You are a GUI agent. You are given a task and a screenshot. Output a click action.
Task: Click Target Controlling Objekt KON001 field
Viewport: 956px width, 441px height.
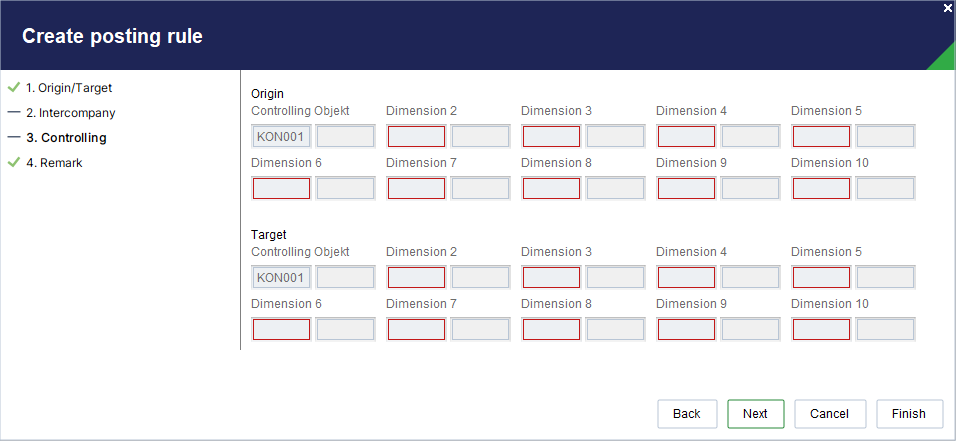(281, 278)
